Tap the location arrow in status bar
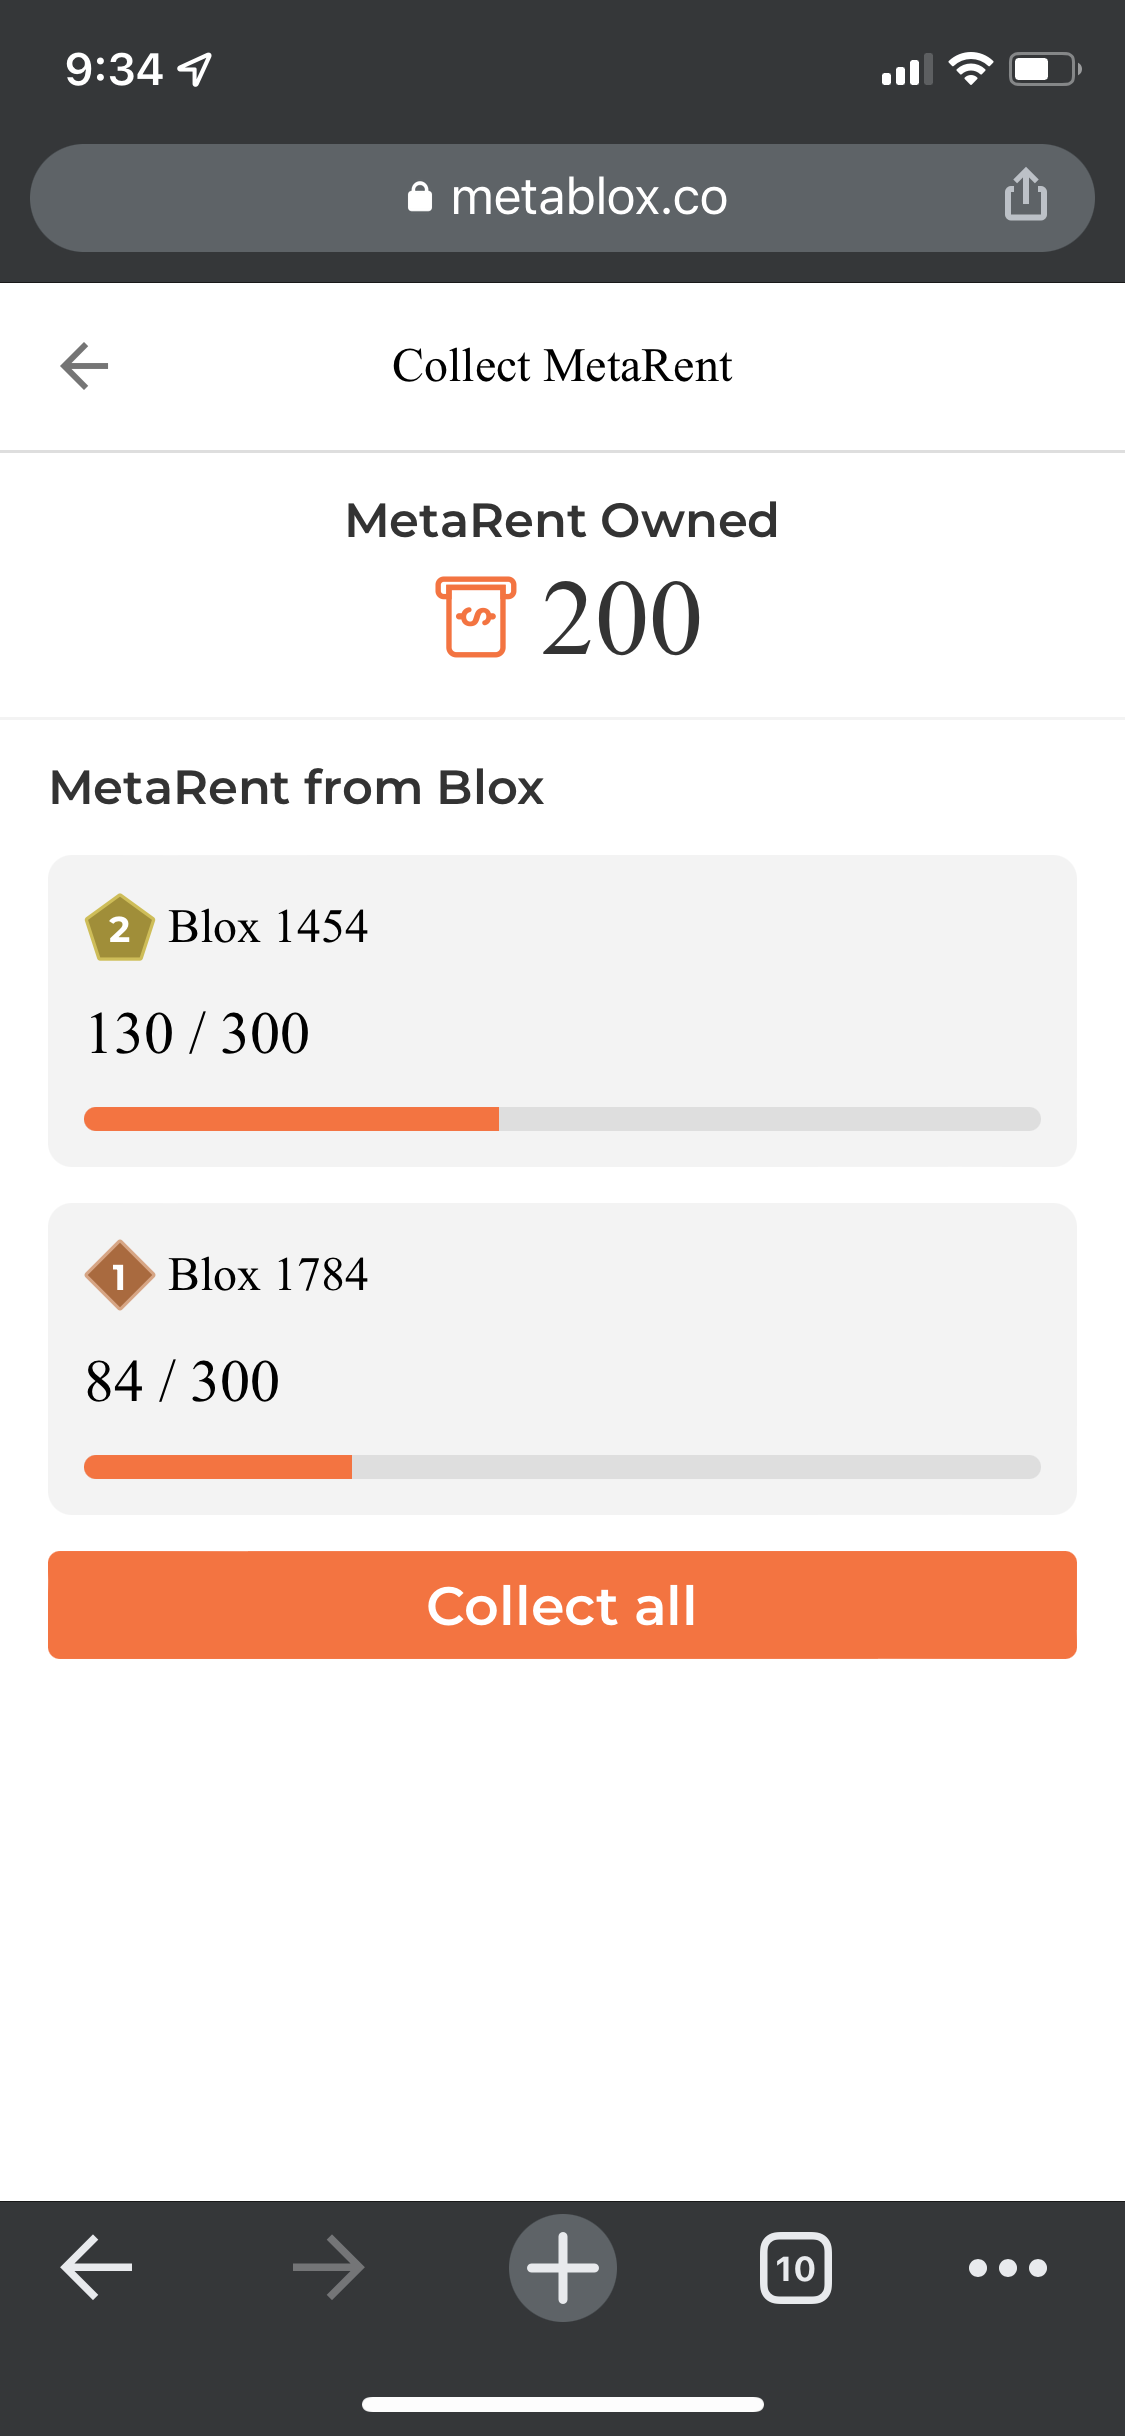Image resolution: width=1125 pixels, height=2436 pixels. pos(195,69)
